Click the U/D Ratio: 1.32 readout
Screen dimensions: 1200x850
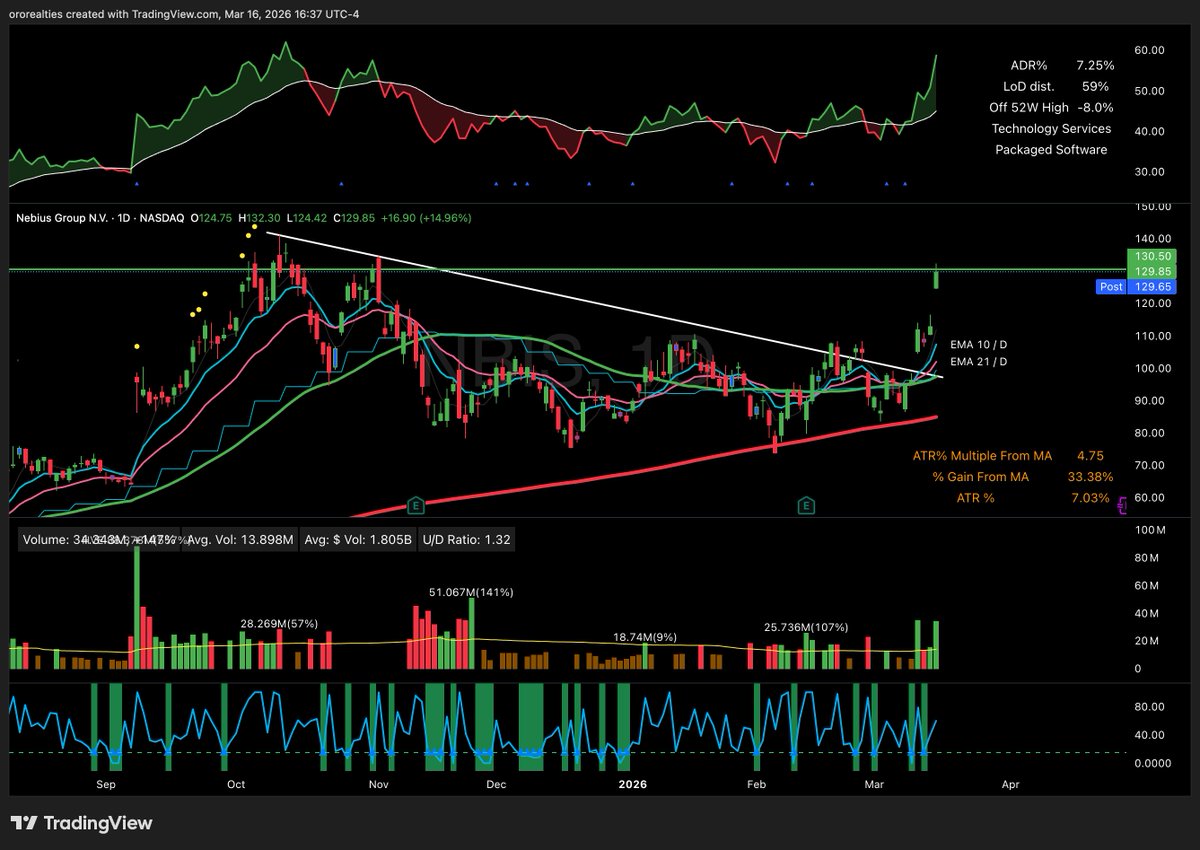(x=465, y=539)
